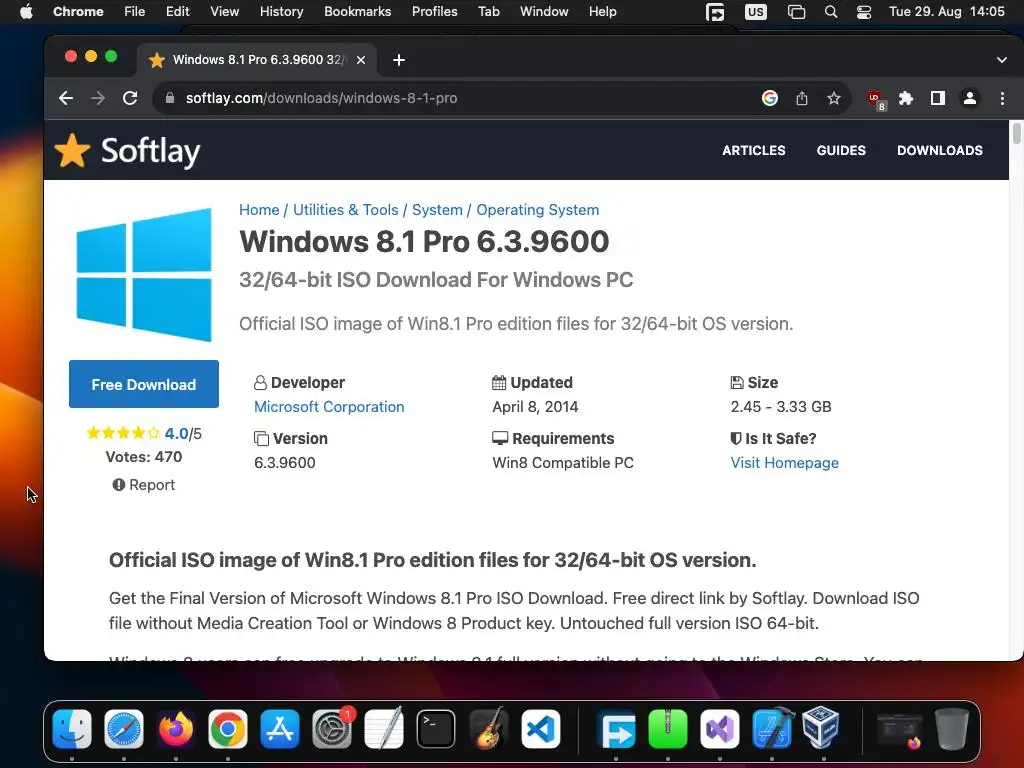Open the ARTICLES navigation link
The height and width of the screenshot is (768, 1024).
[x=754, y=150]
